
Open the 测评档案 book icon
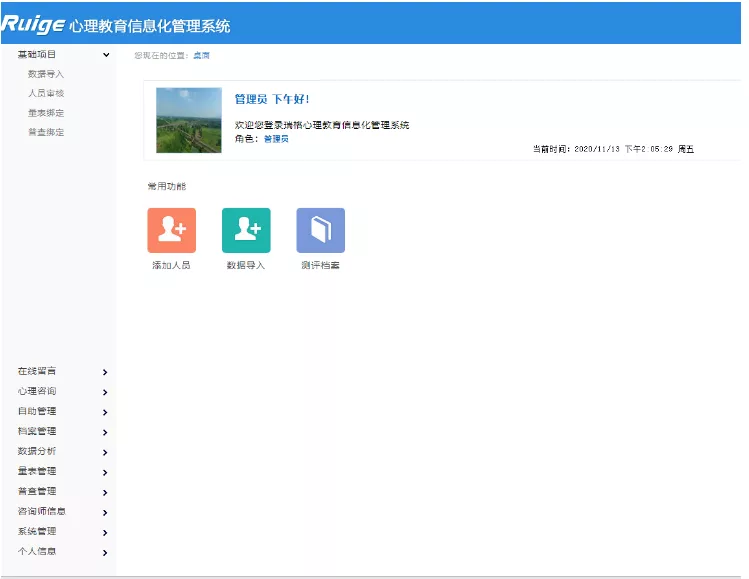[321, 230]
